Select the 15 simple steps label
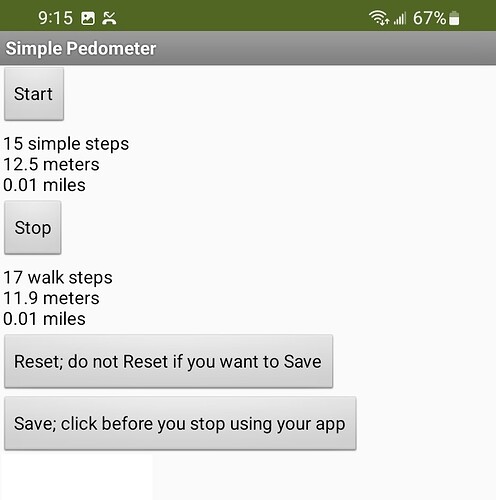Image resolution: width=496 pixels, height=500 pixels. point(66,144)
